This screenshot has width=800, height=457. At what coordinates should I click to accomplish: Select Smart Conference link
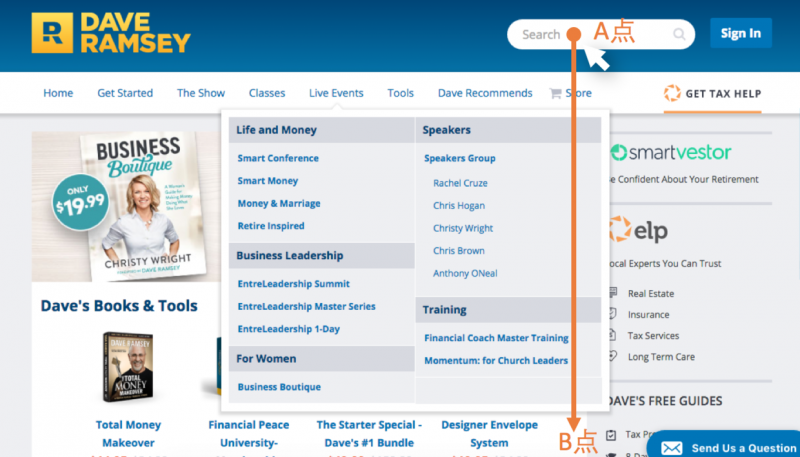(278, 158)
